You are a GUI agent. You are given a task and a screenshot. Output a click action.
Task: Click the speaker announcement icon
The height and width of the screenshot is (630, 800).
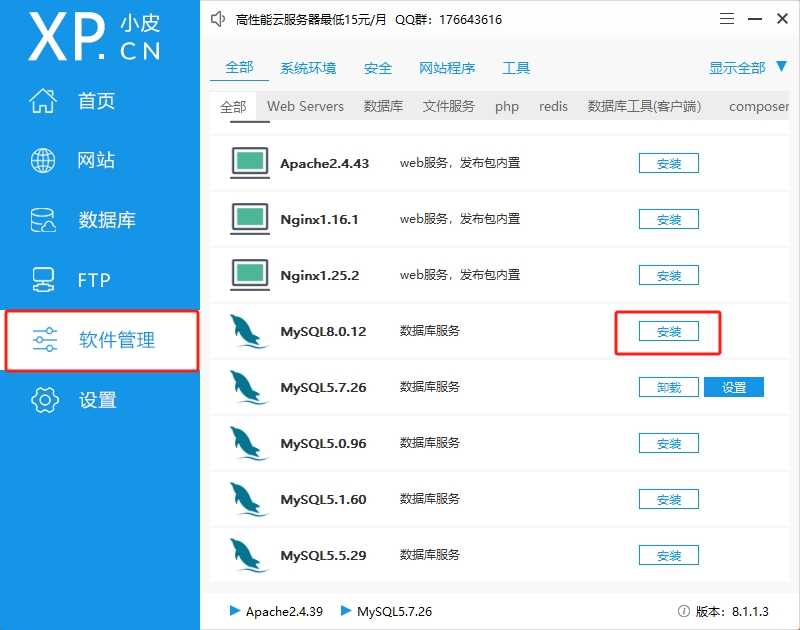click(218, 19)
